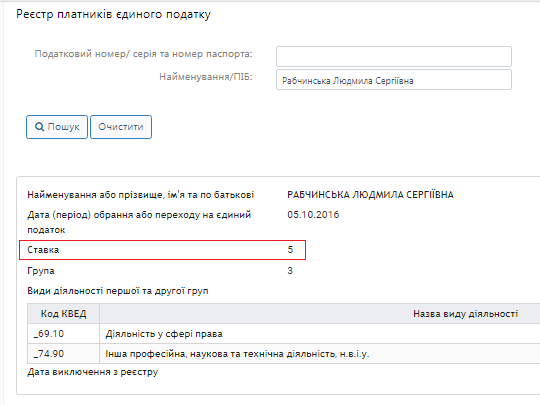The image size is (540, 405).
Task: Click the date 05.10.2016 value
Action: [x=313, y=215]
